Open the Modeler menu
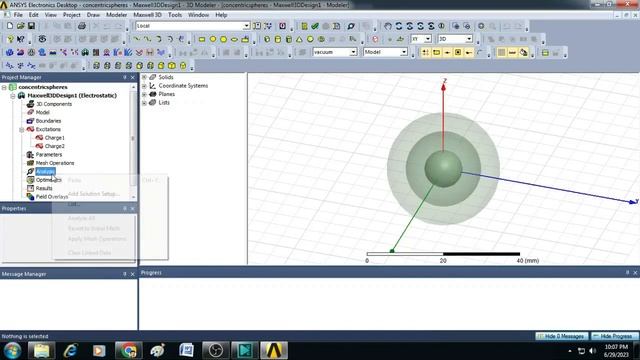This screenshot has height=360, width=640. pos(116,15)
